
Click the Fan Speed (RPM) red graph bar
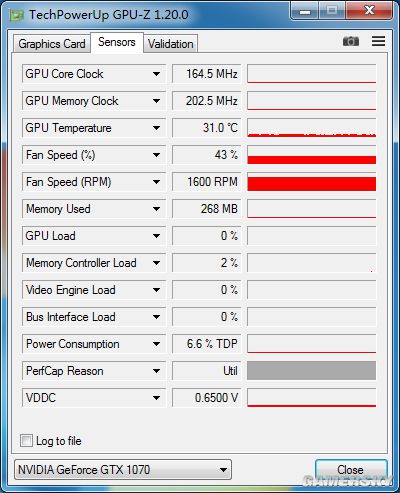[x=312, y=182]
